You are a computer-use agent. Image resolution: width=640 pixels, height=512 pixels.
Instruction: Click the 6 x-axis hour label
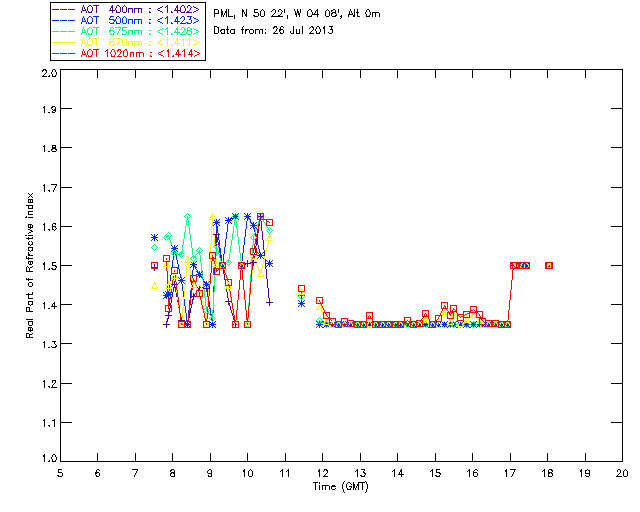[x=98, y=473]
